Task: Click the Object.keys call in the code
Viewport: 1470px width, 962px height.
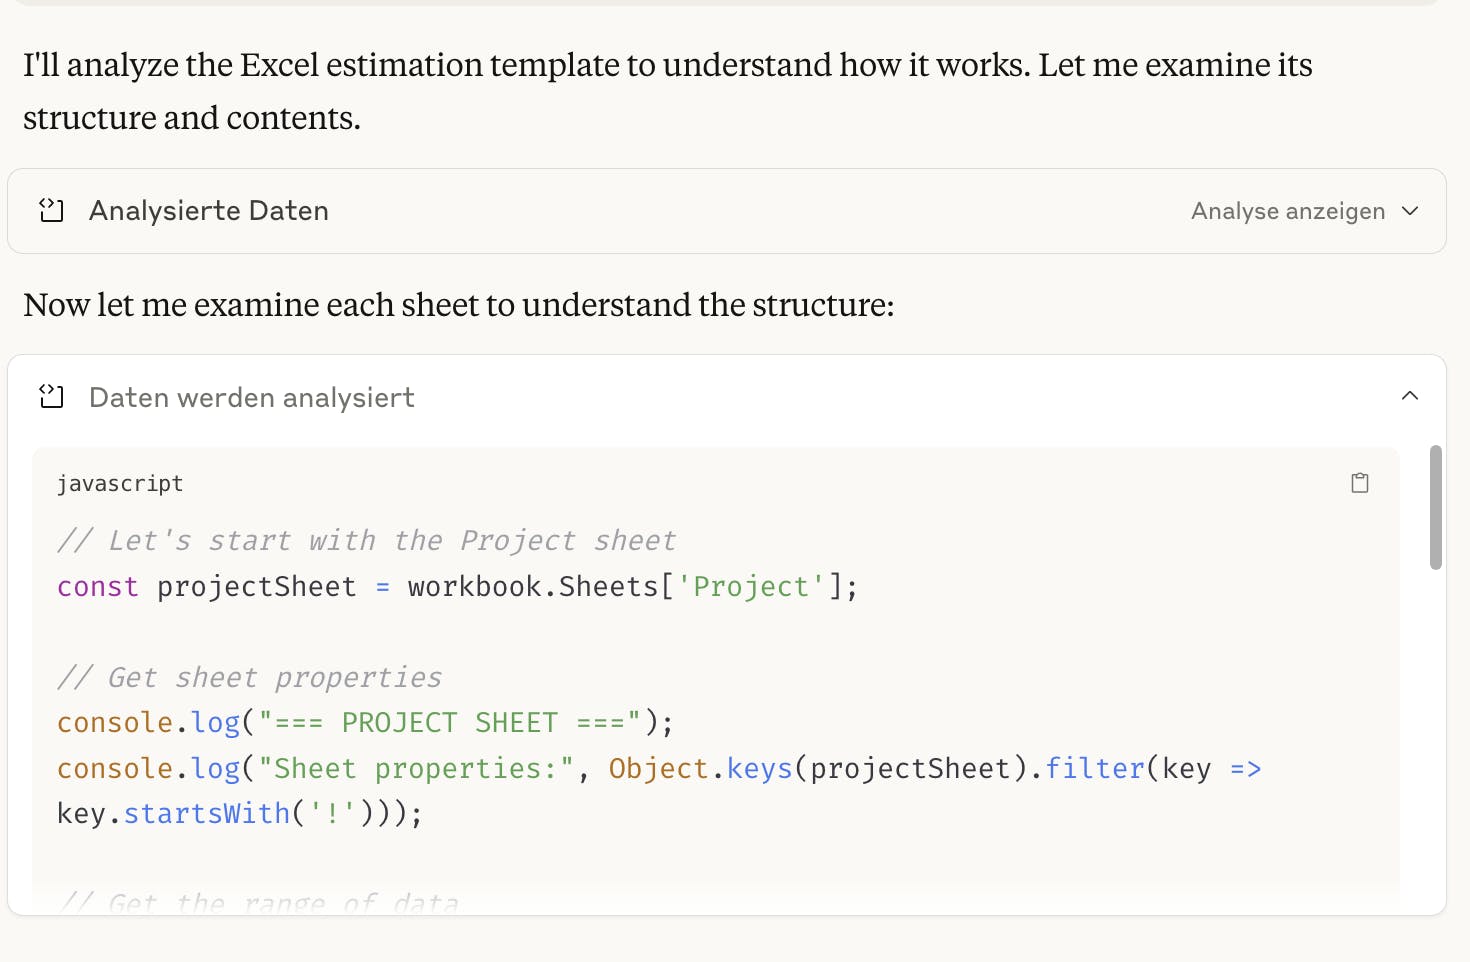Action: point(701,769)
